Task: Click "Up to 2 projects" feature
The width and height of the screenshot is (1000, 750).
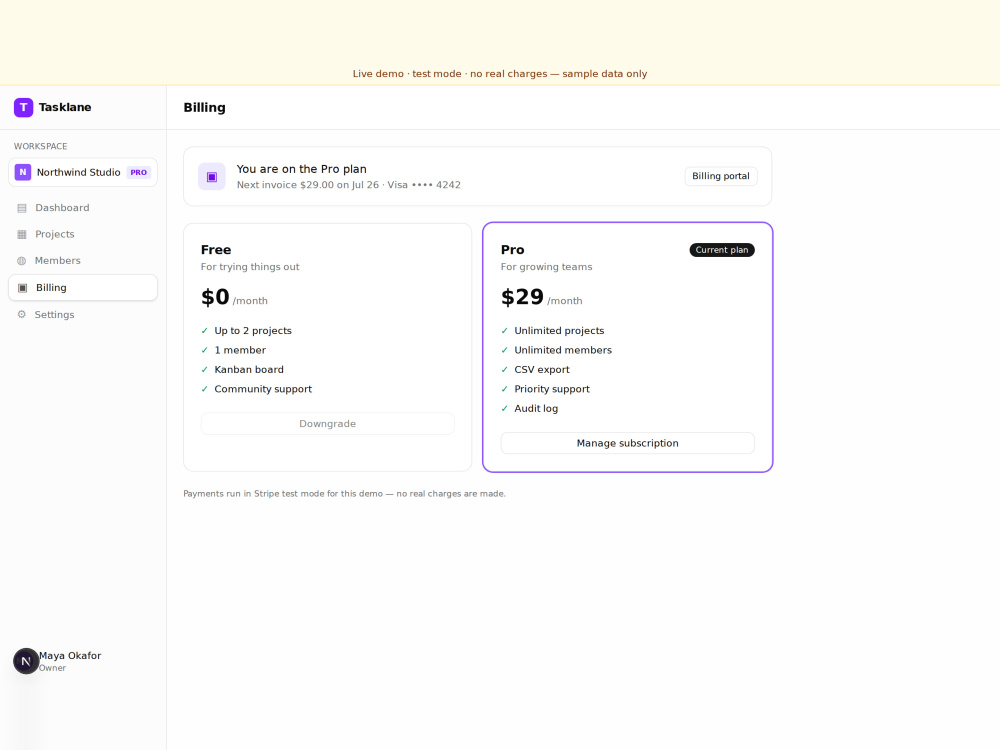Action: [253, 330]
